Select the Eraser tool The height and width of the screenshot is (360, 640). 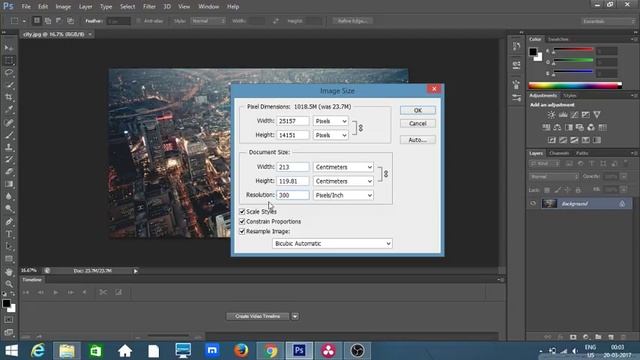(9, 172)
